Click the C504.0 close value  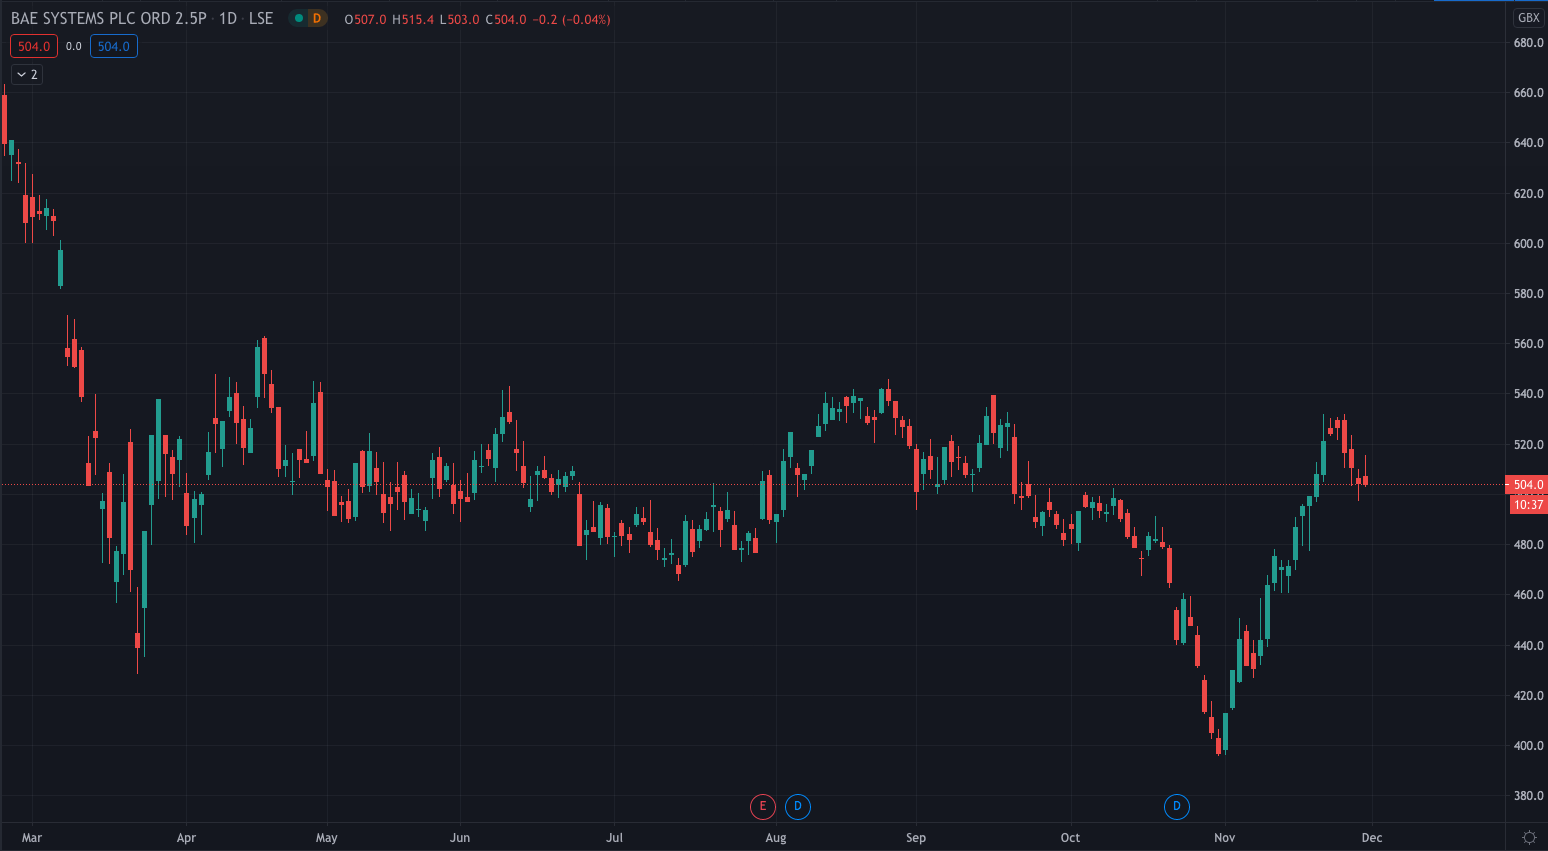pyautogui.click(x=506, y=19)
